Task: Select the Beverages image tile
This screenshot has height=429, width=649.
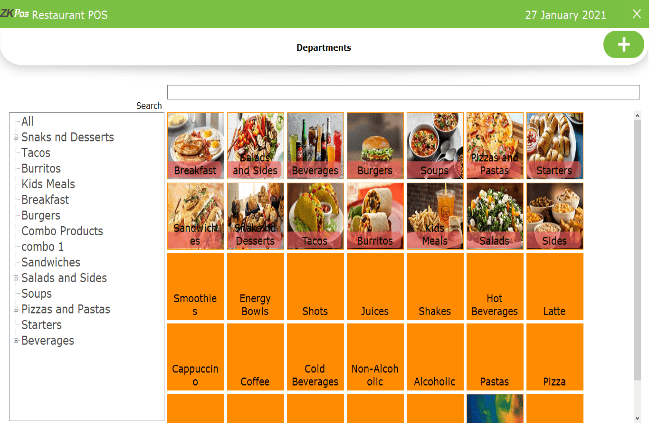Action: (315, 145)
